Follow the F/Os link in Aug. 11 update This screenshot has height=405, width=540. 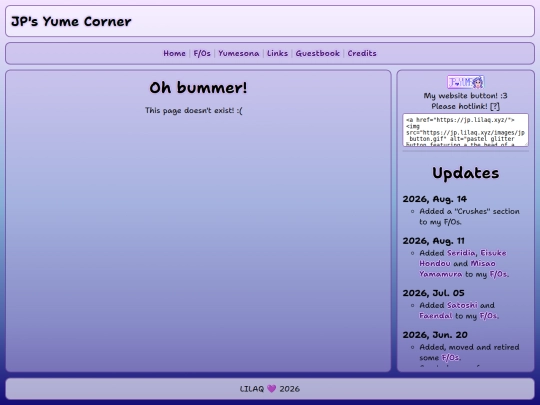(499, 274)
